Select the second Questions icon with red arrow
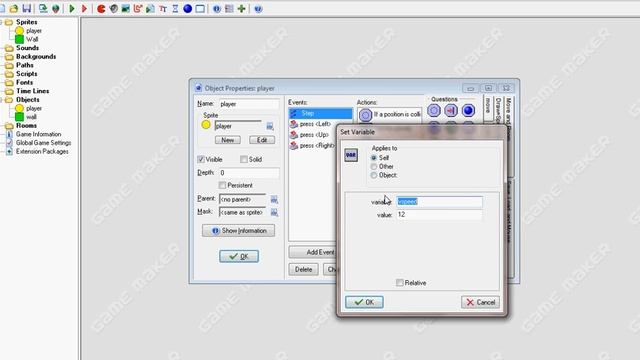640x360 pixels. click(x=451, y=111)
